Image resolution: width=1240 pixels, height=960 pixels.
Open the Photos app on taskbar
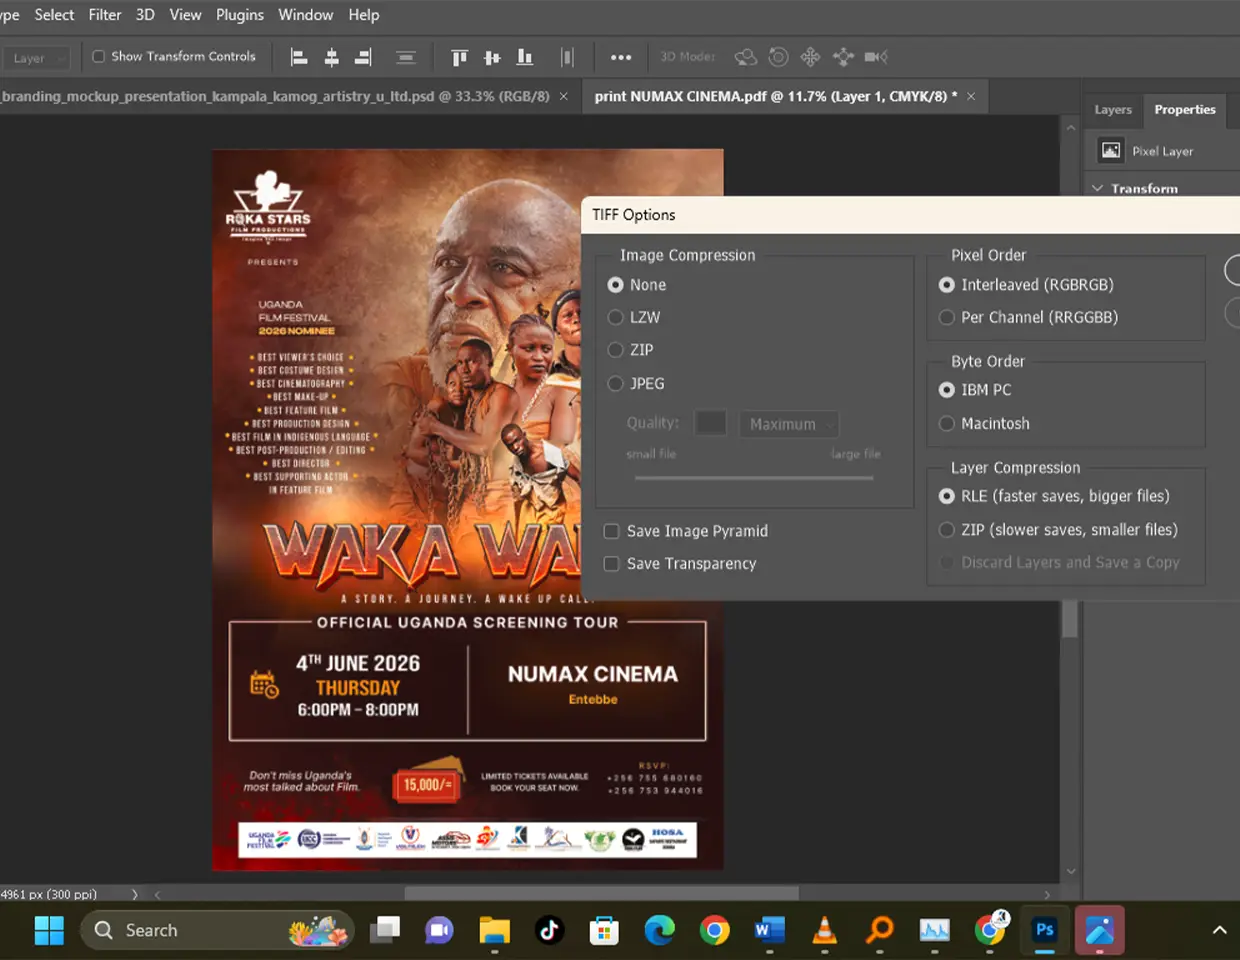[1100, 931]
